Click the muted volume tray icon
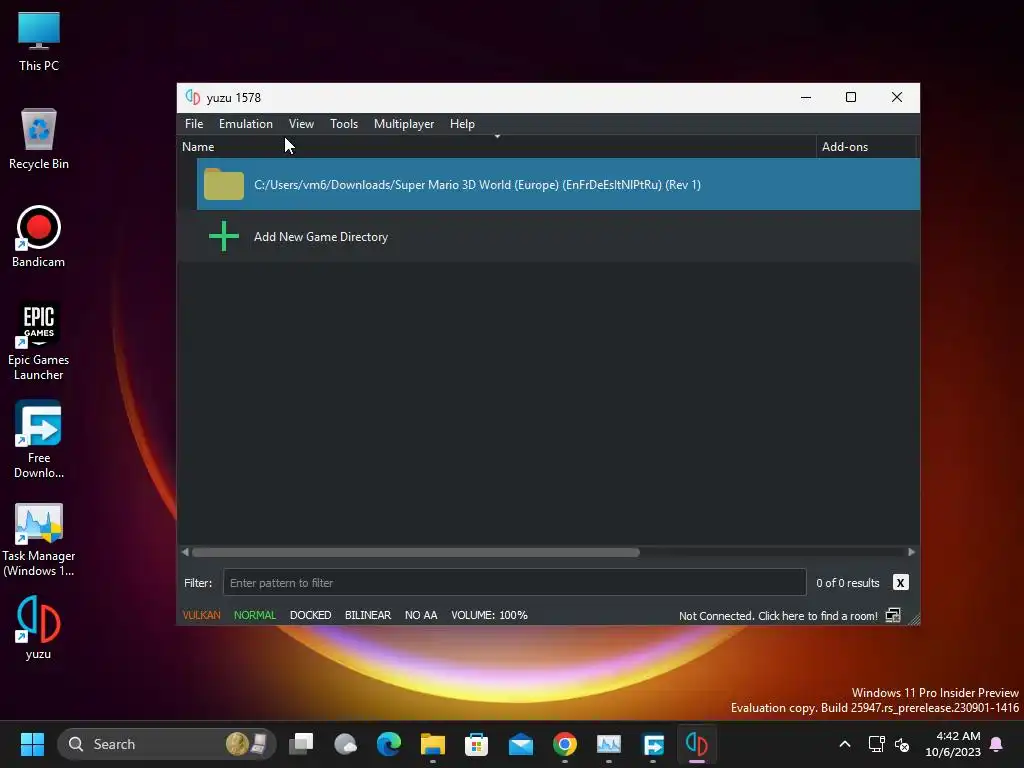 pos(902,744)
